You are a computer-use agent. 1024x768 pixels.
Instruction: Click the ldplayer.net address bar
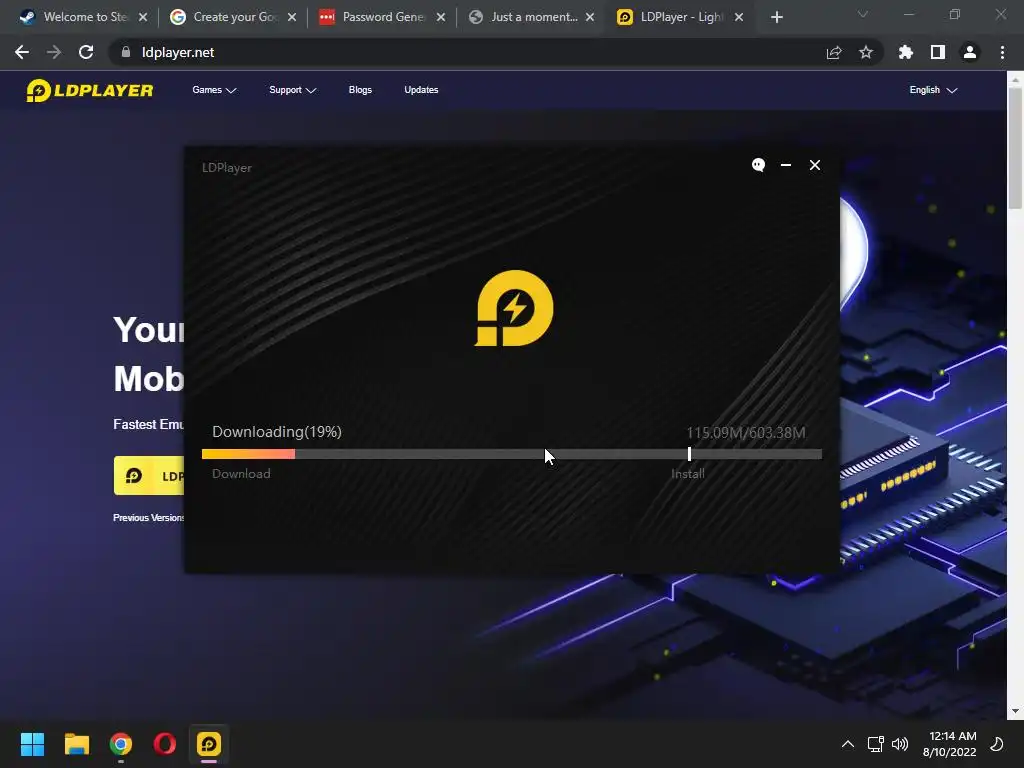tap(470, 52)
